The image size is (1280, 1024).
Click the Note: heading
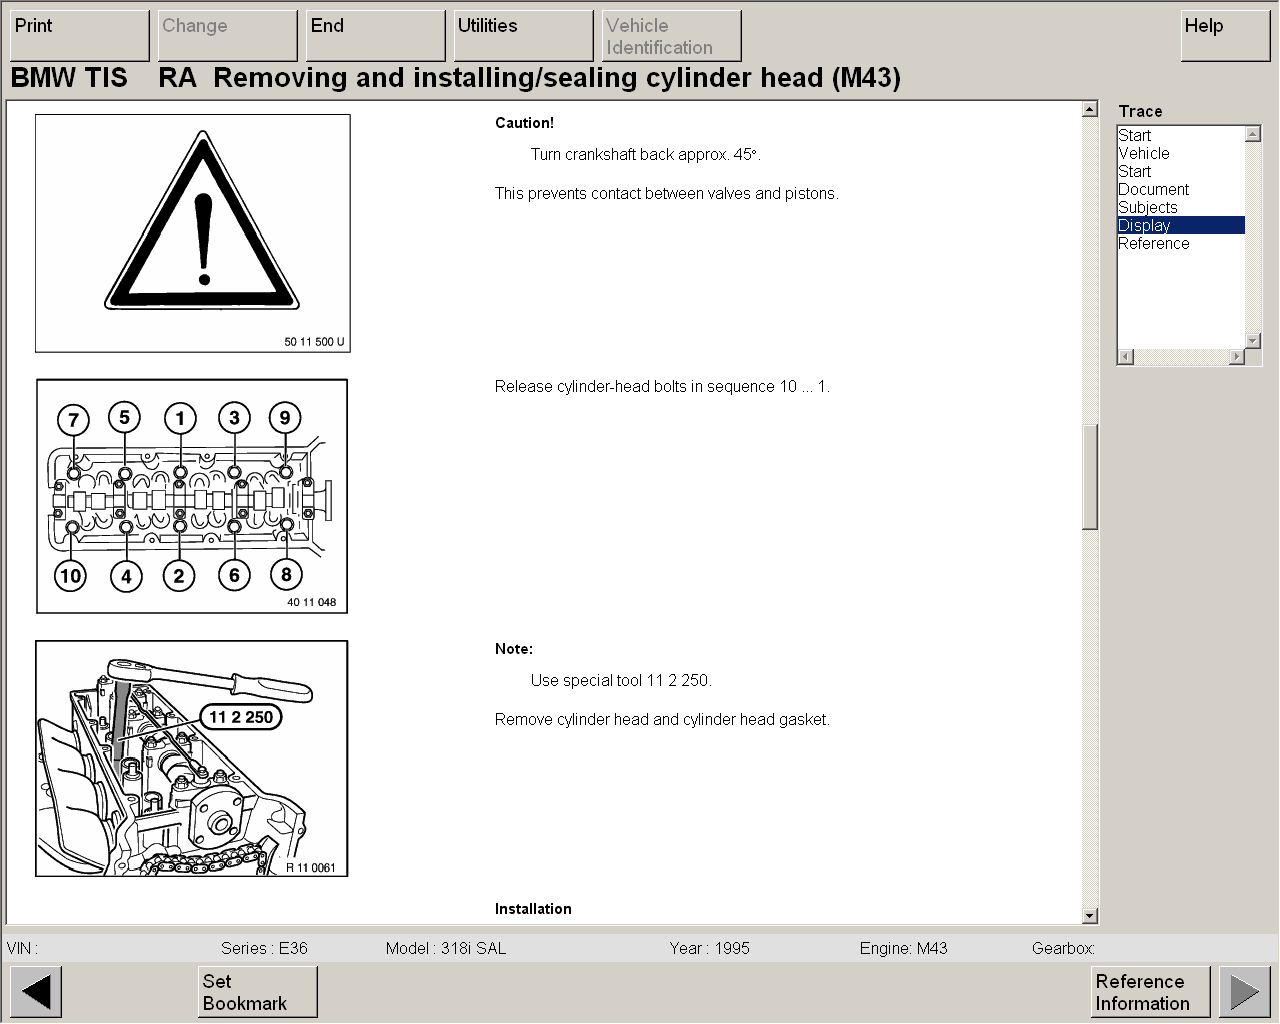(x=514, y=649)
